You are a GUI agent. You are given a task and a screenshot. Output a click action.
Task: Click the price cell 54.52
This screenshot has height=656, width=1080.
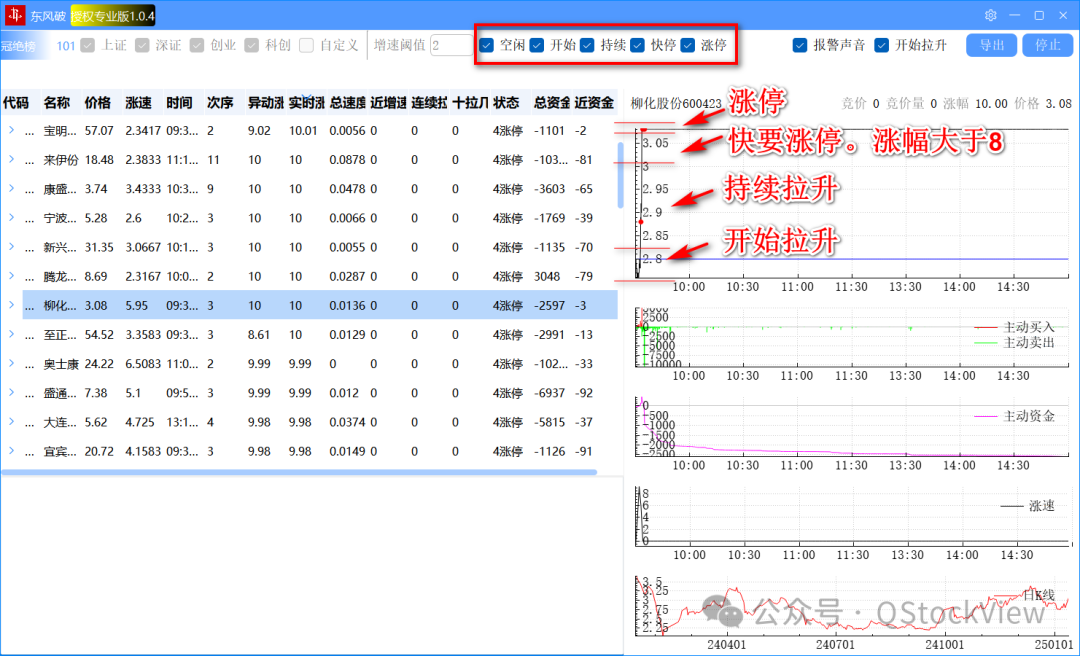(99, 335)
